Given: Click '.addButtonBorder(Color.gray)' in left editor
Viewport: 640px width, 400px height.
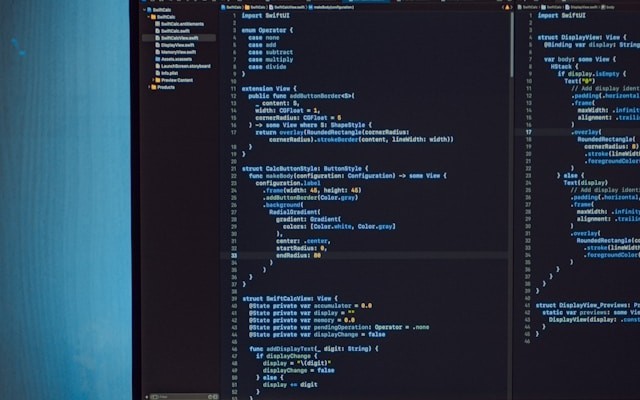Looking at the screenshot, I should (310, 197).
